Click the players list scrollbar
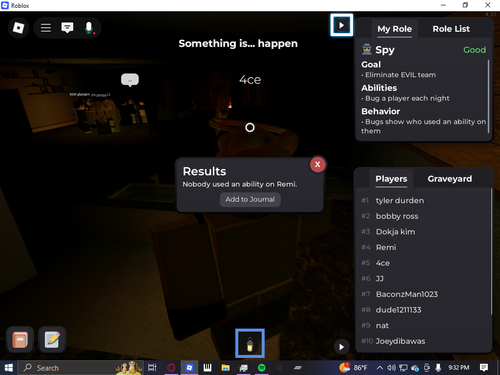Screen dimensions: 500x375 coord(491,251)
